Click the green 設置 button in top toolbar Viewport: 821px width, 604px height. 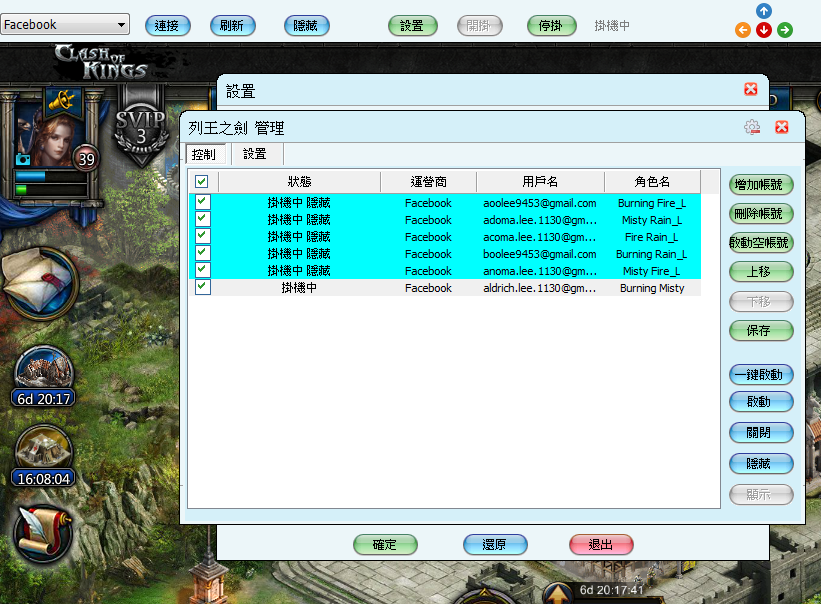(x=413, y=26)
